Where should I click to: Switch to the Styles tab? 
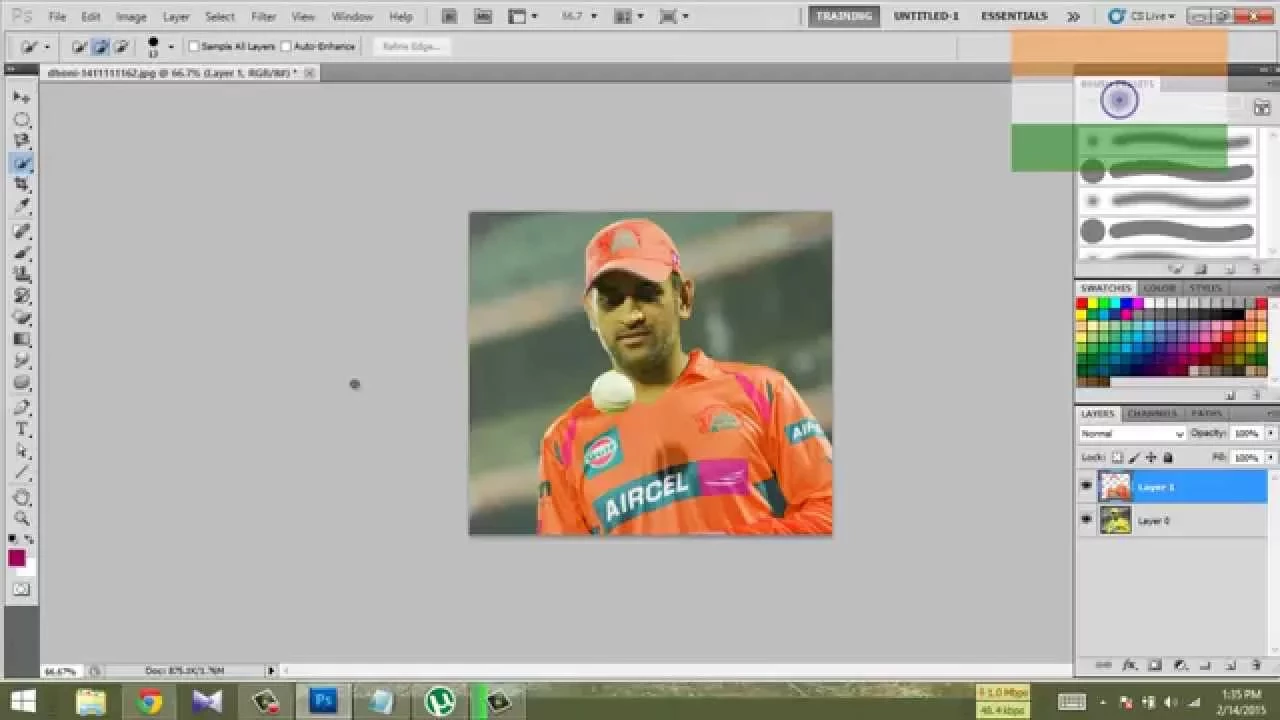tap(1205, 288)
